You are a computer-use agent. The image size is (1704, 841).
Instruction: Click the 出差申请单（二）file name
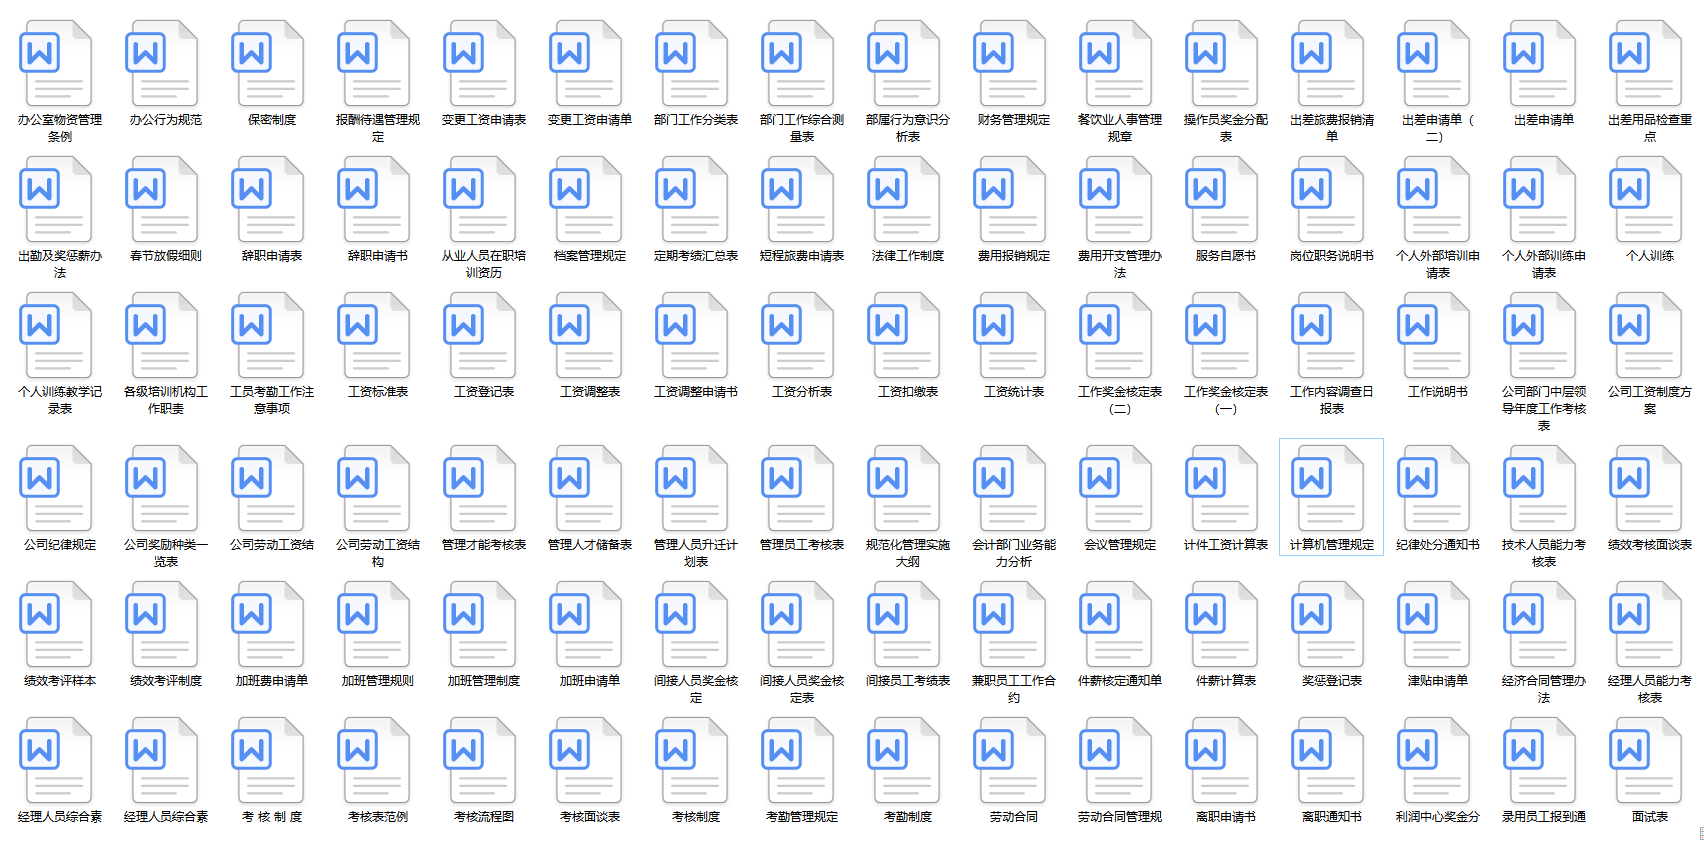coord(1438,128)
